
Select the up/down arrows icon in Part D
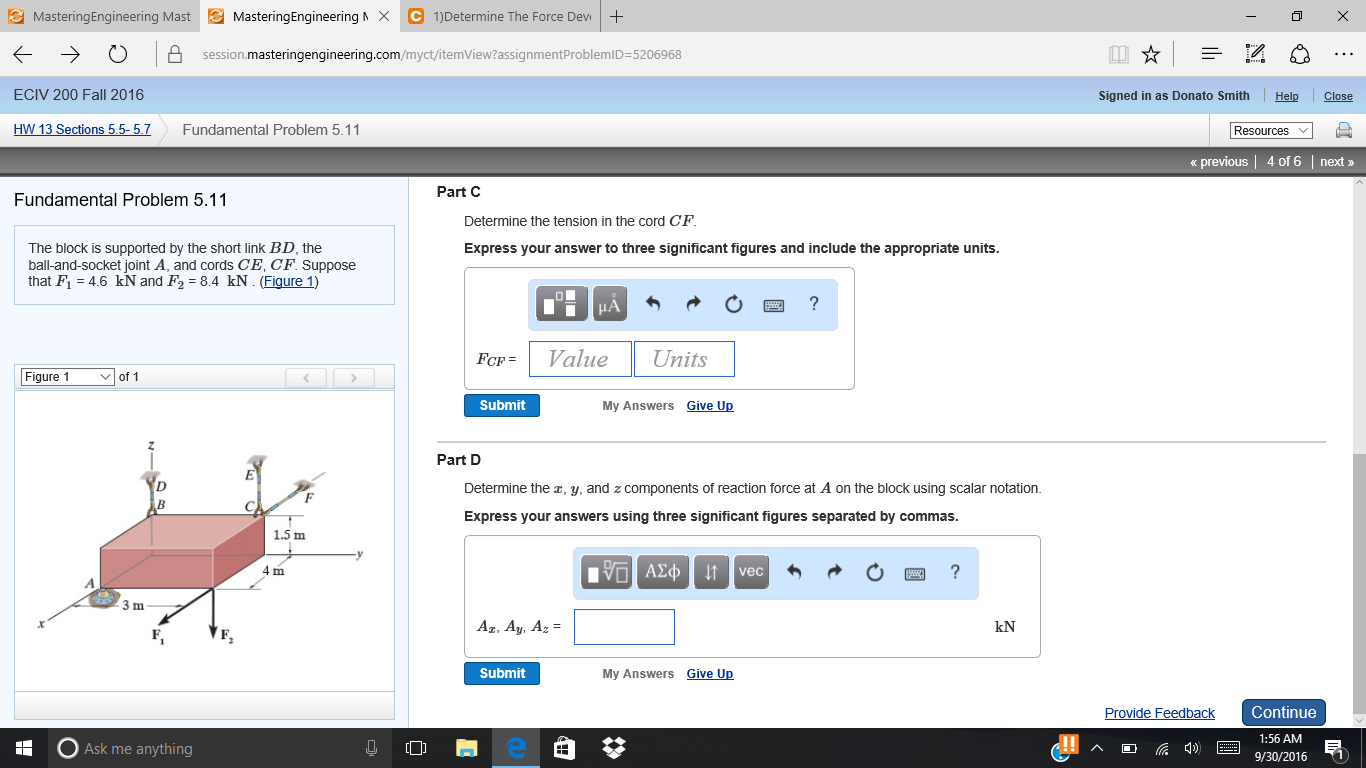point(711,572)
